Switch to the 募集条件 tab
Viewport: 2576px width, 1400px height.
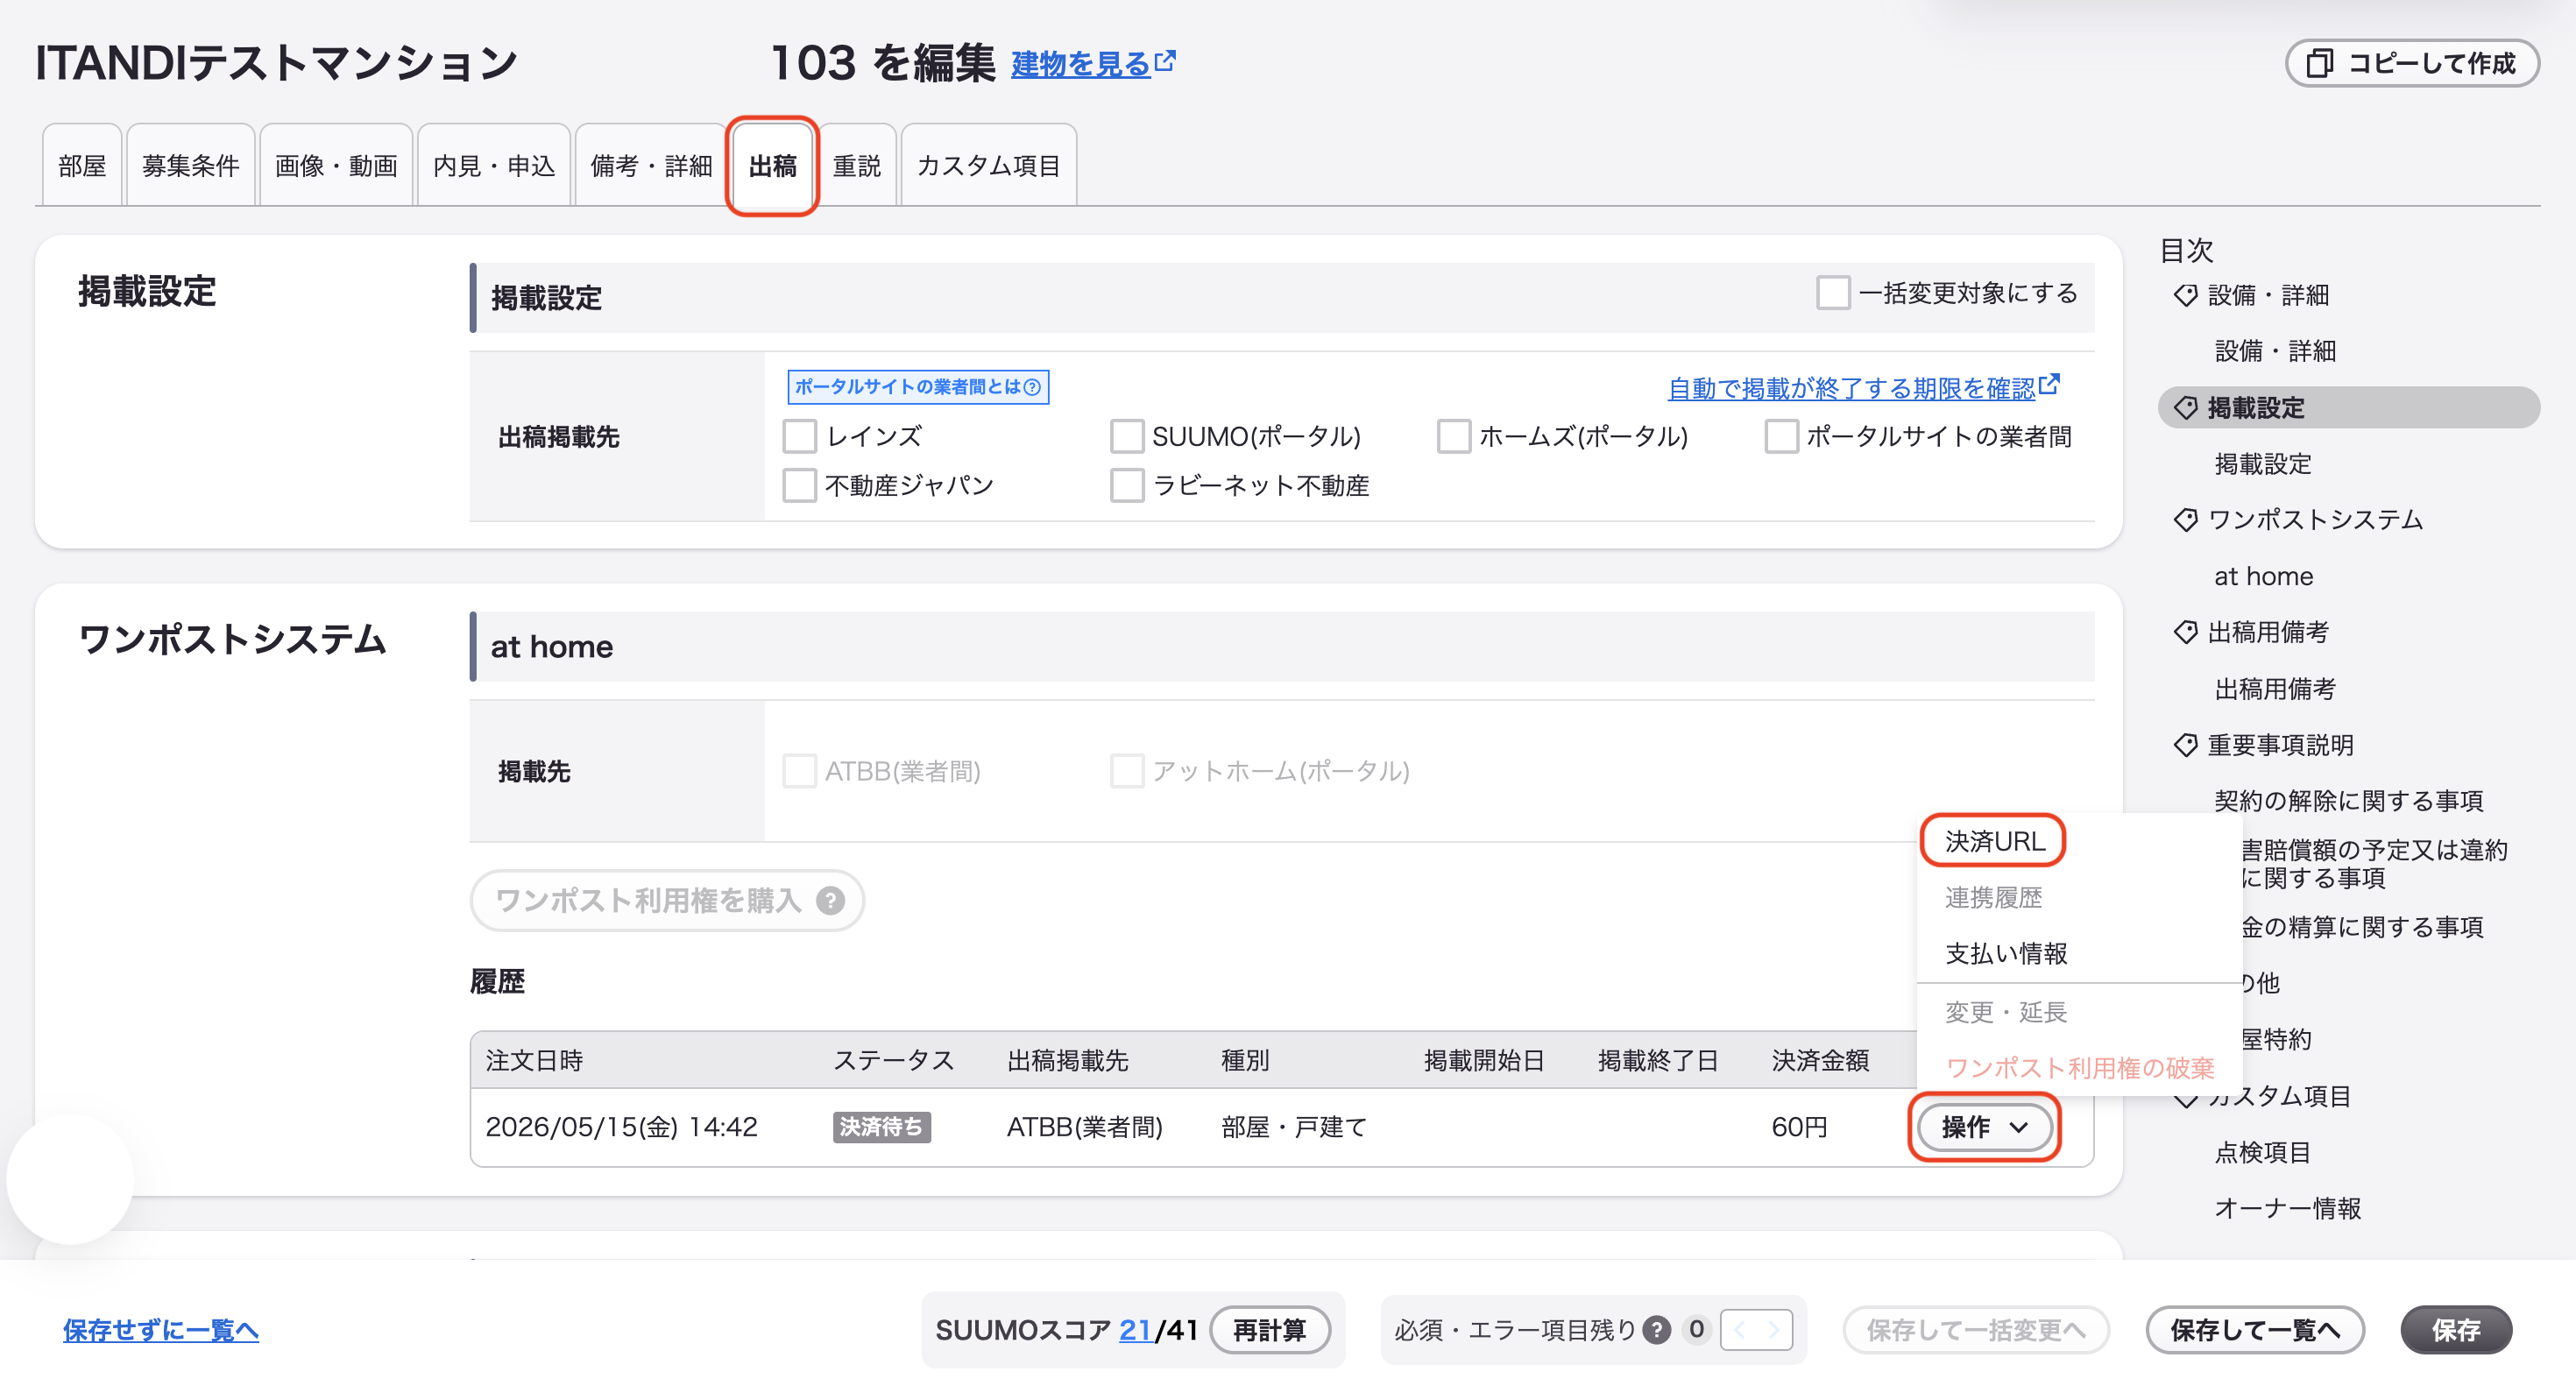[x=190, y=165]
